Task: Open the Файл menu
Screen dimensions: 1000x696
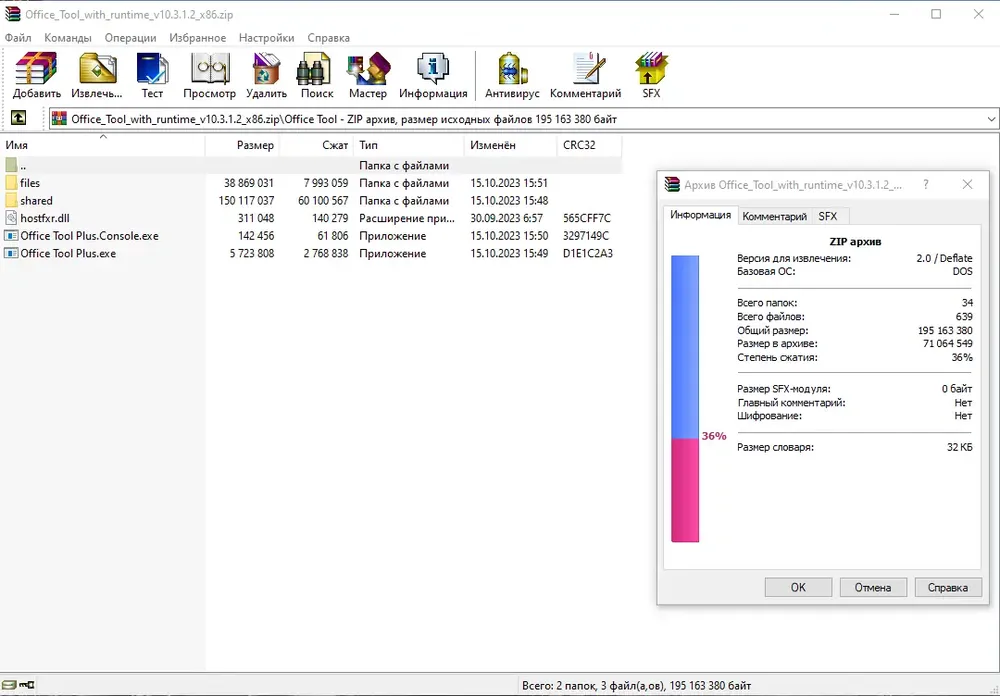Action: [18, 38]
